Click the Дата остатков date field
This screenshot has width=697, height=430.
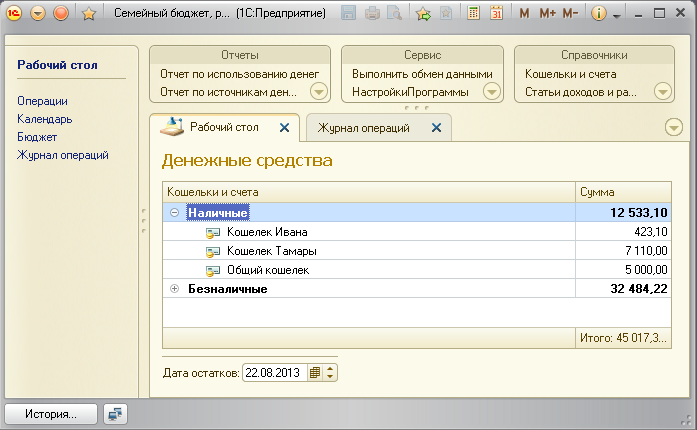tap(275, 373)
